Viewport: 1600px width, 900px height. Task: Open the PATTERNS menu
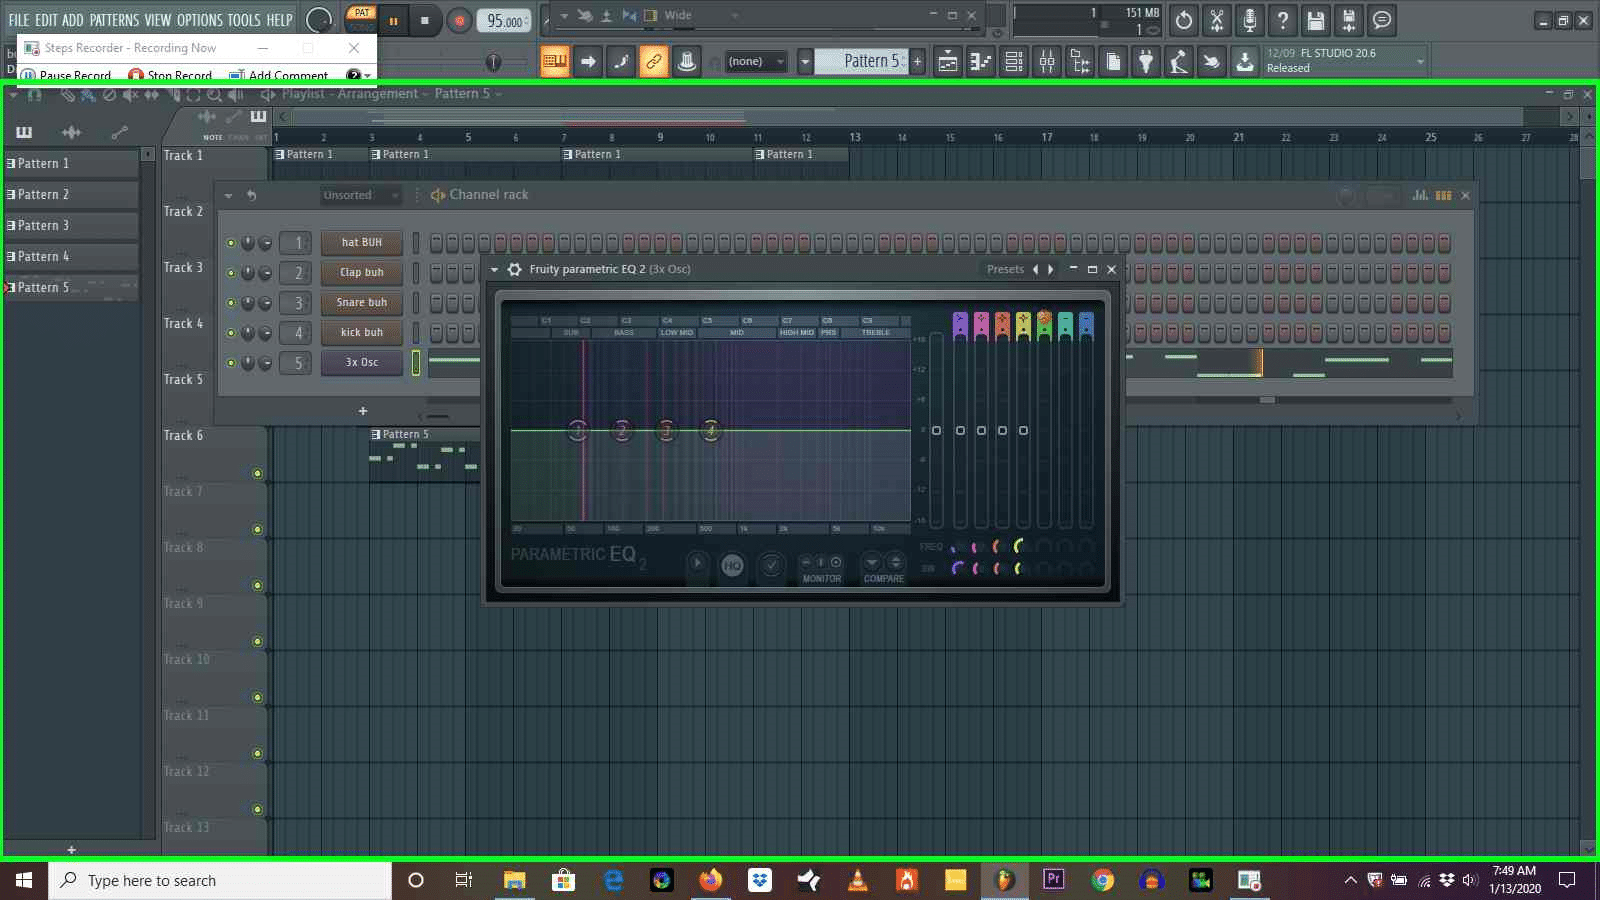[x=114, y=20]
